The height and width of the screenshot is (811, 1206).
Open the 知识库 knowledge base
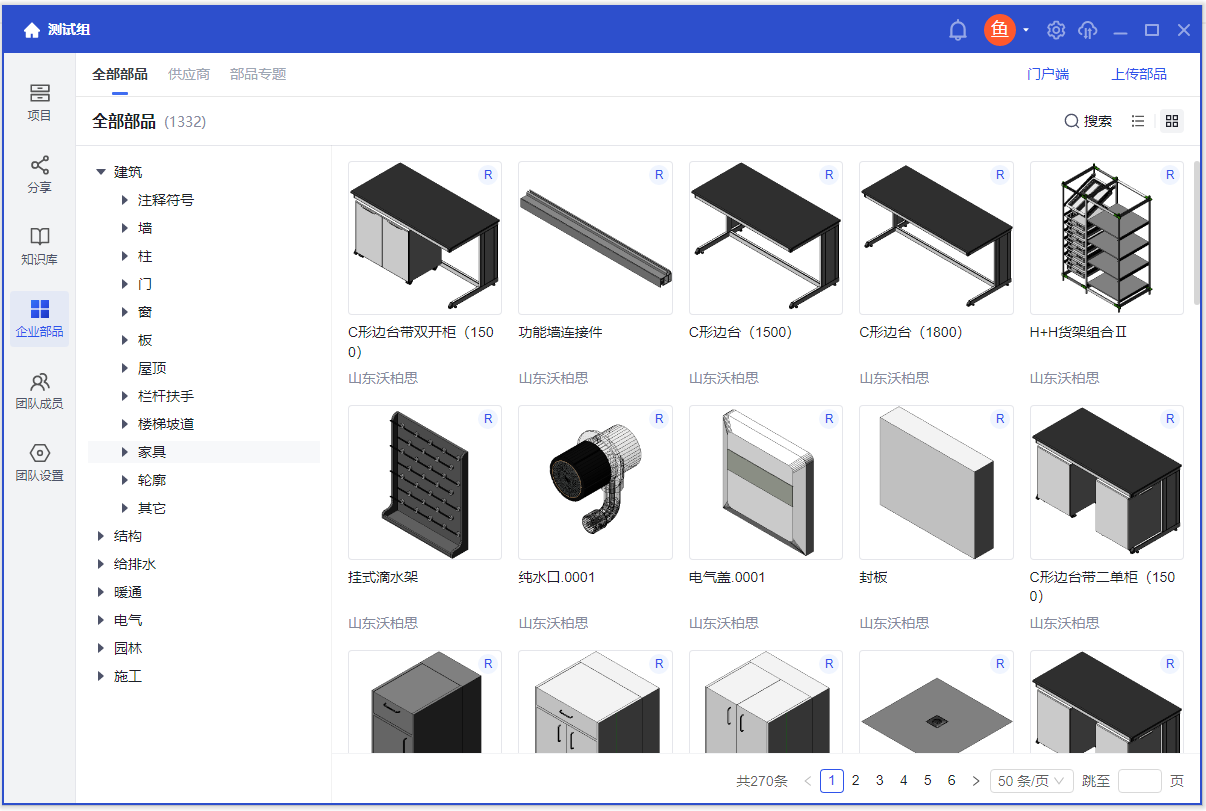click(x=39, y=247)
